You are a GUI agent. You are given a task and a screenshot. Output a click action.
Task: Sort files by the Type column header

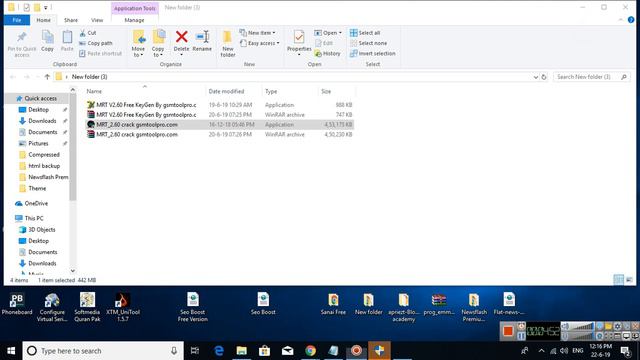coord(289,91)
